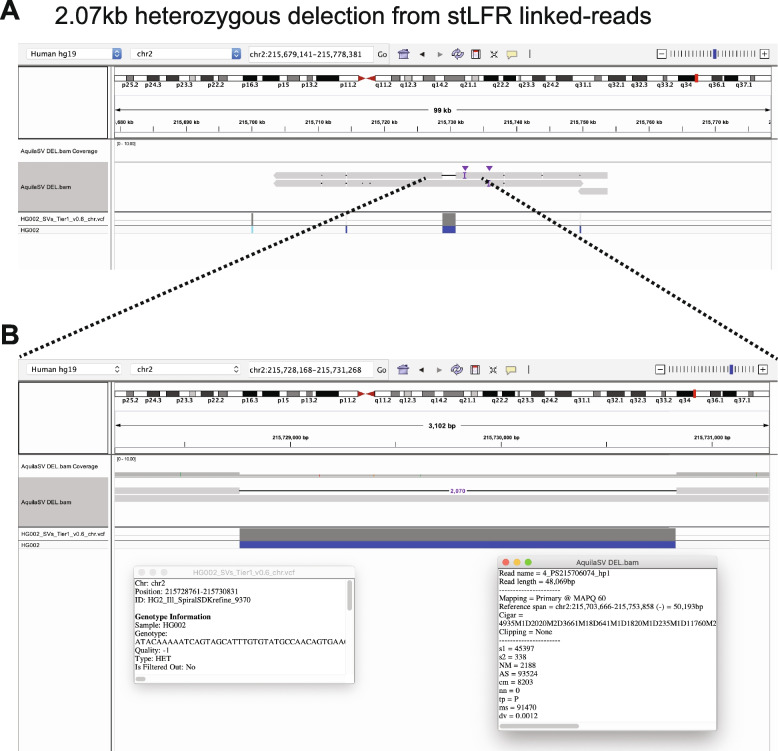Click 2,070 deletion label in panel B
Image resolution: width=778 pixels, height=751 pixels.
click(457, 491)
